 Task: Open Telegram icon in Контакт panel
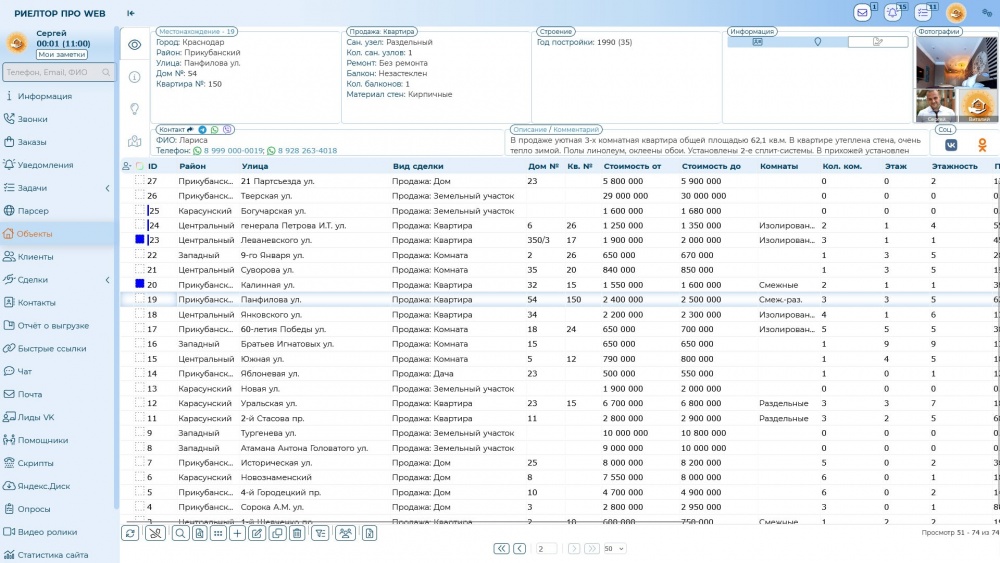(x=203, y=130)
